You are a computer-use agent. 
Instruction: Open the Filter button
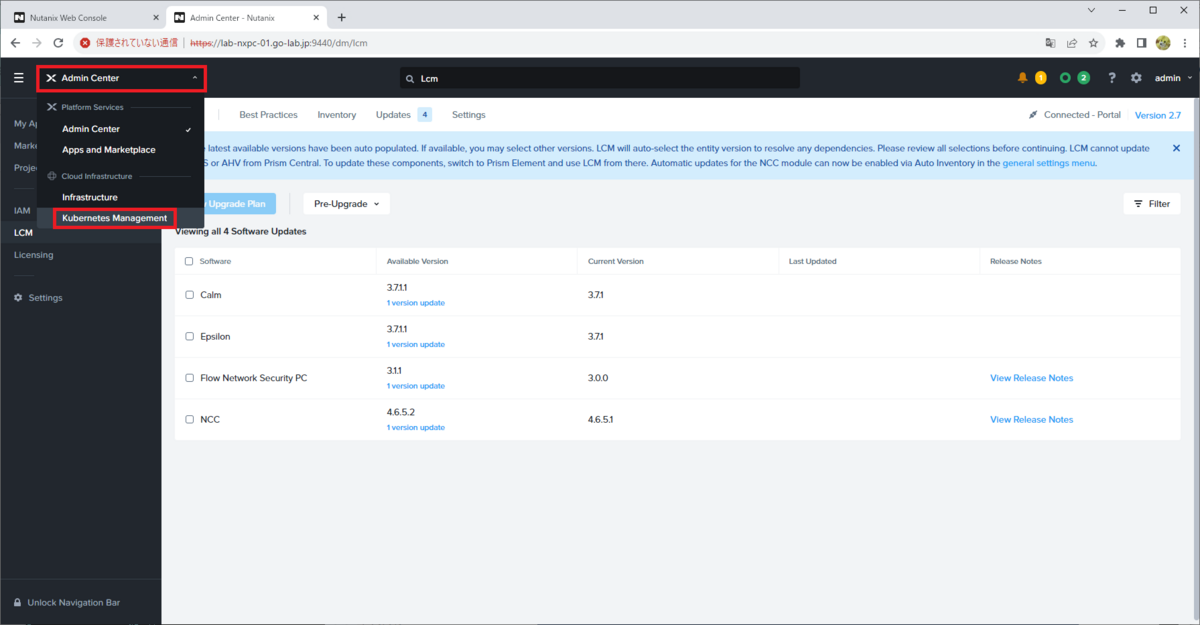click(x=1152, y=204)
